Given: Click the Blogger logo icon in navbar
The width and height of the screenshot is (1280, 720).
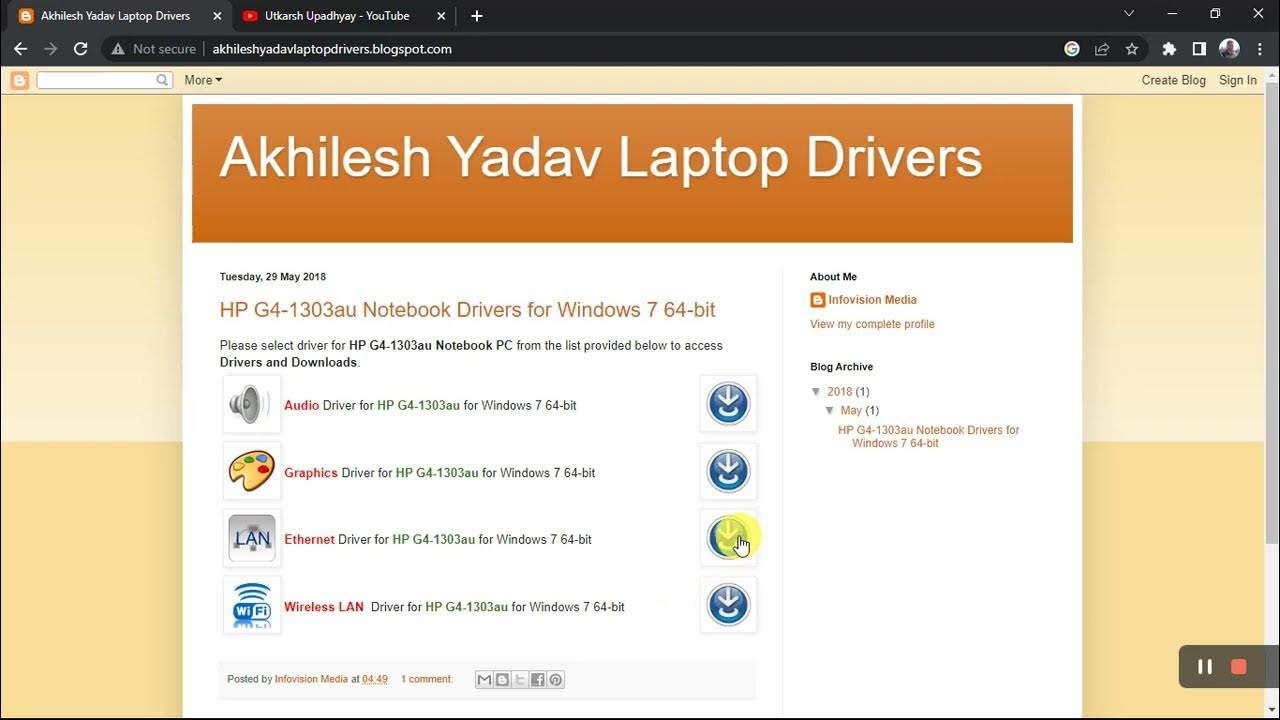Looking at the screenshot, I should (x=20, y=80).
